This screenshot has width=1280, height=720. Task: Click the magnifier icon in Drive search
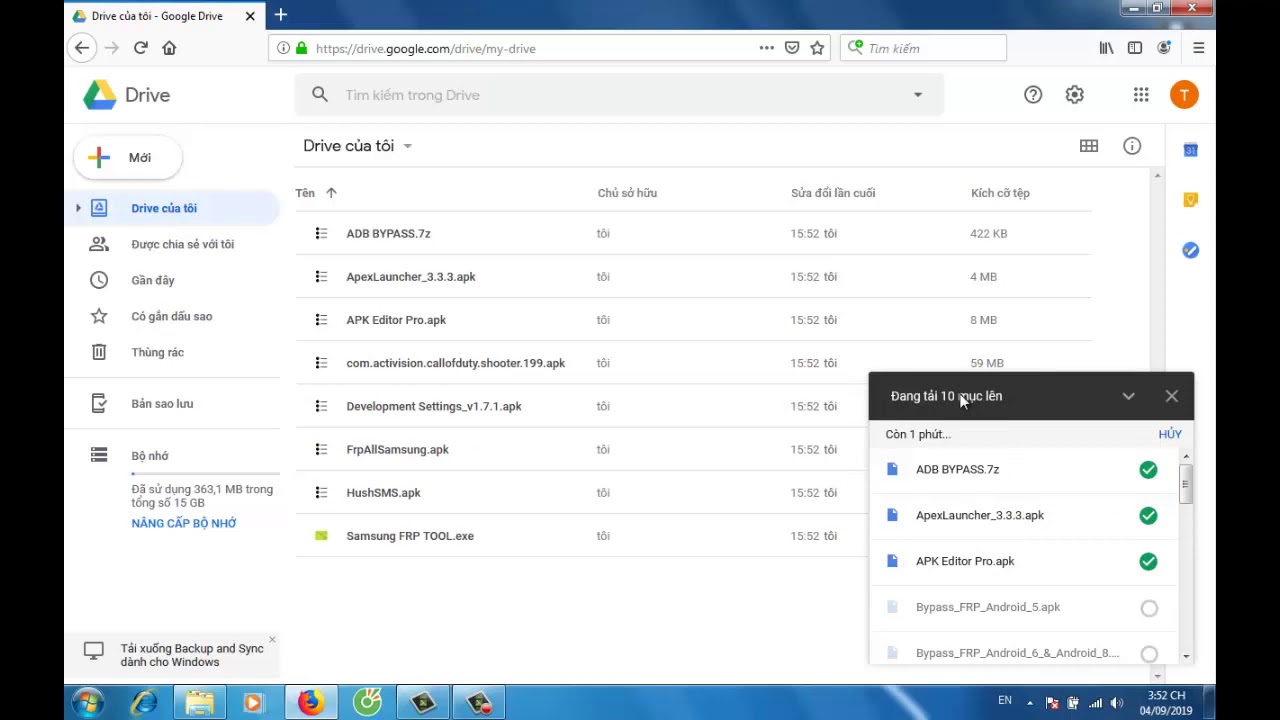(320, 95)
